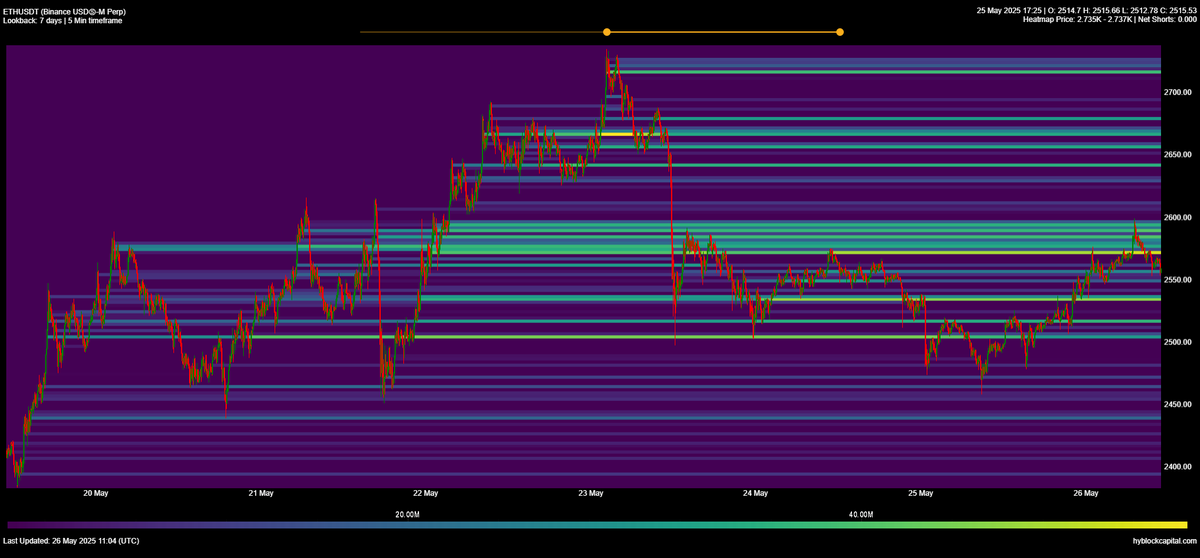
Task: Click the 2450.00 price axis label
Action: tap(1178, 405)
